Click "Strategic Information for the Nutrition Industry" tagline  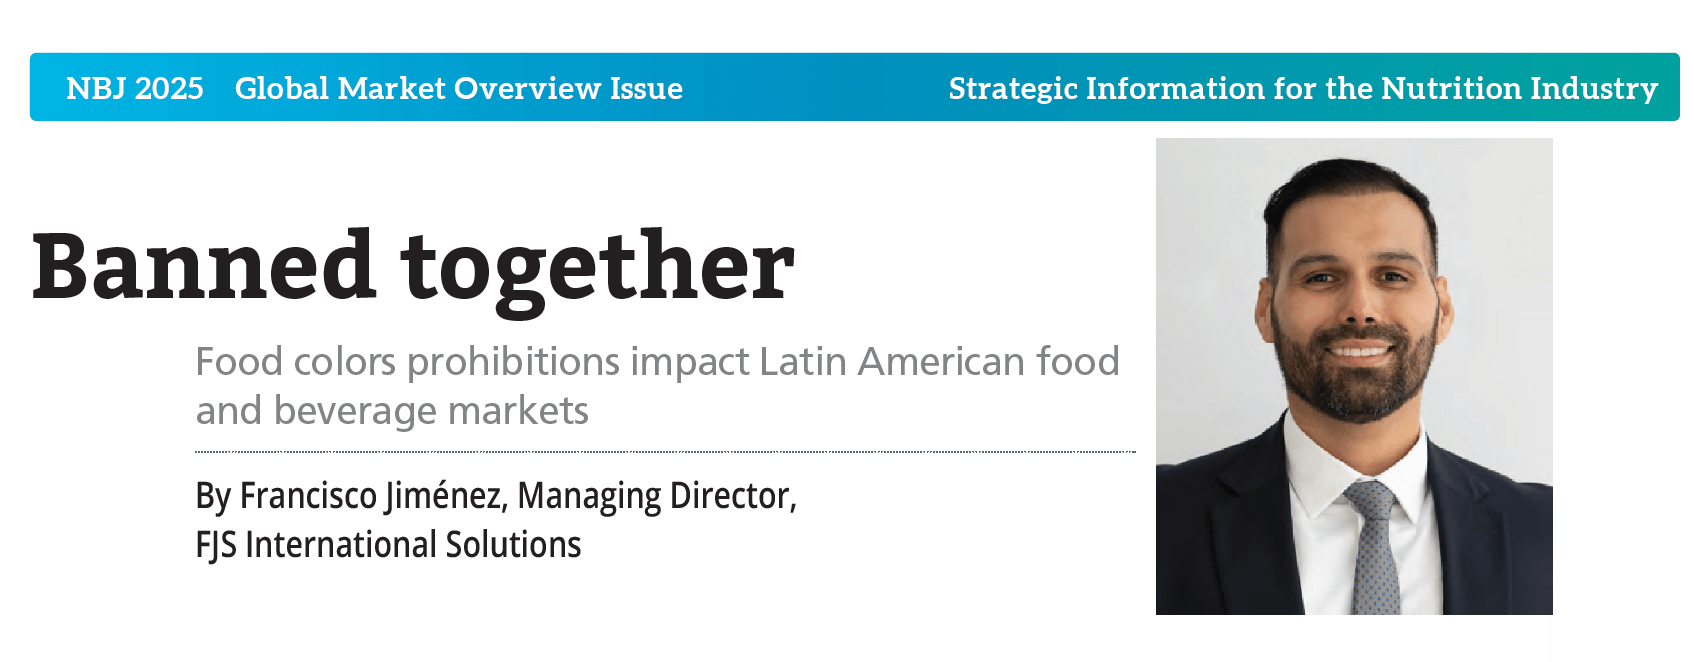coord(1302,89)
